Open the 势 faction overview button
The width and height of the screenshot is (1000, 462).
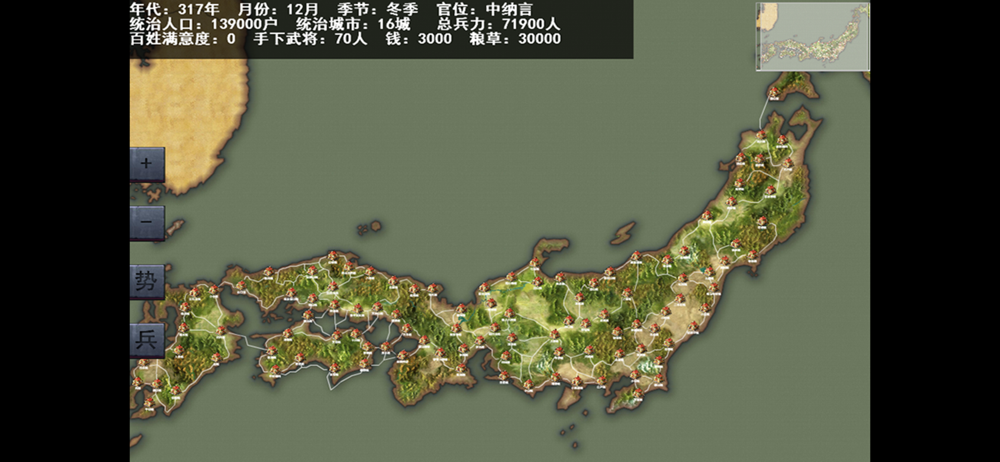tap(147, 281)
